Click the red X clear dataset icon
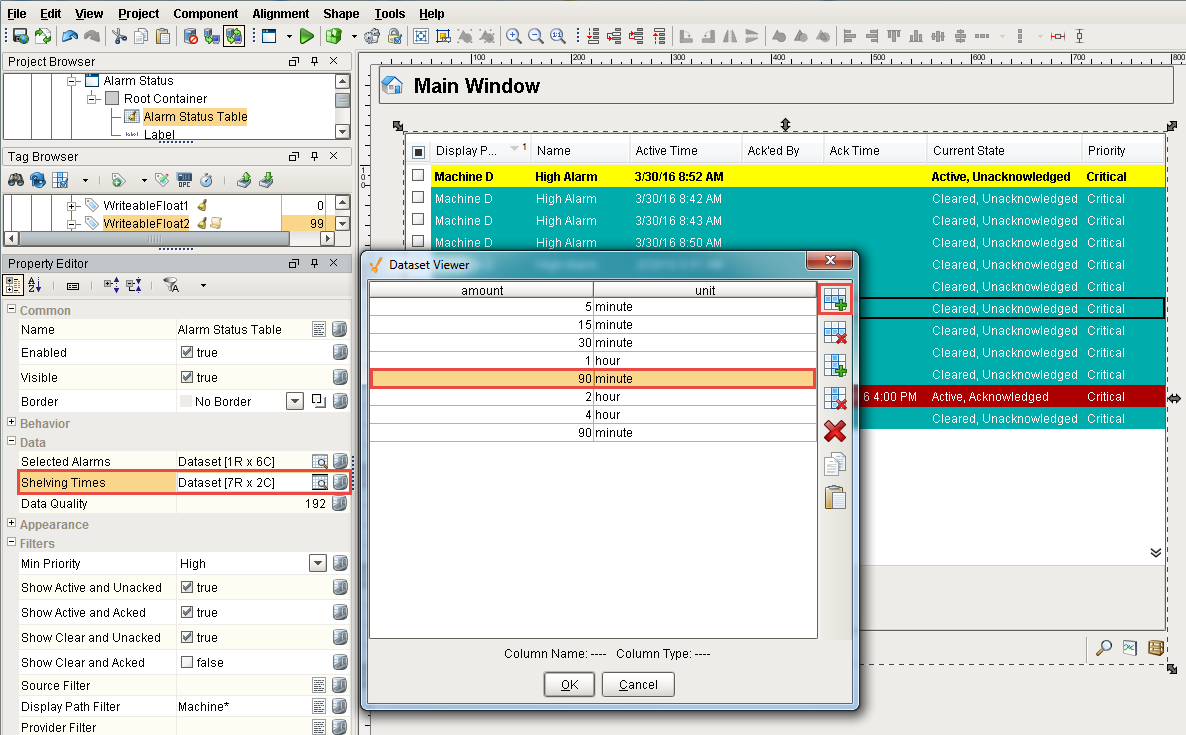The height and width of the screenshot is (735, 1186). click(835, 431)
